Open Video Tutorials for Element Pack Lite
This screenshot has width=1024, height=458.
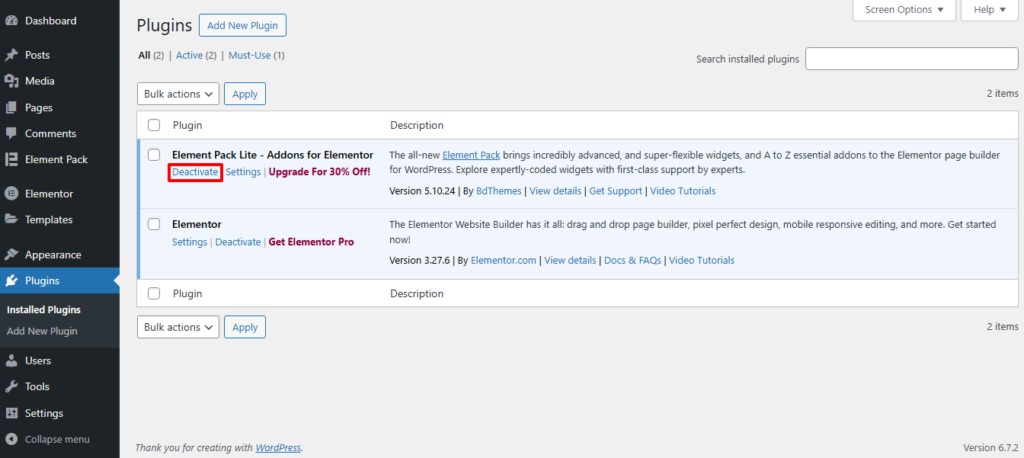coord(684,191)
